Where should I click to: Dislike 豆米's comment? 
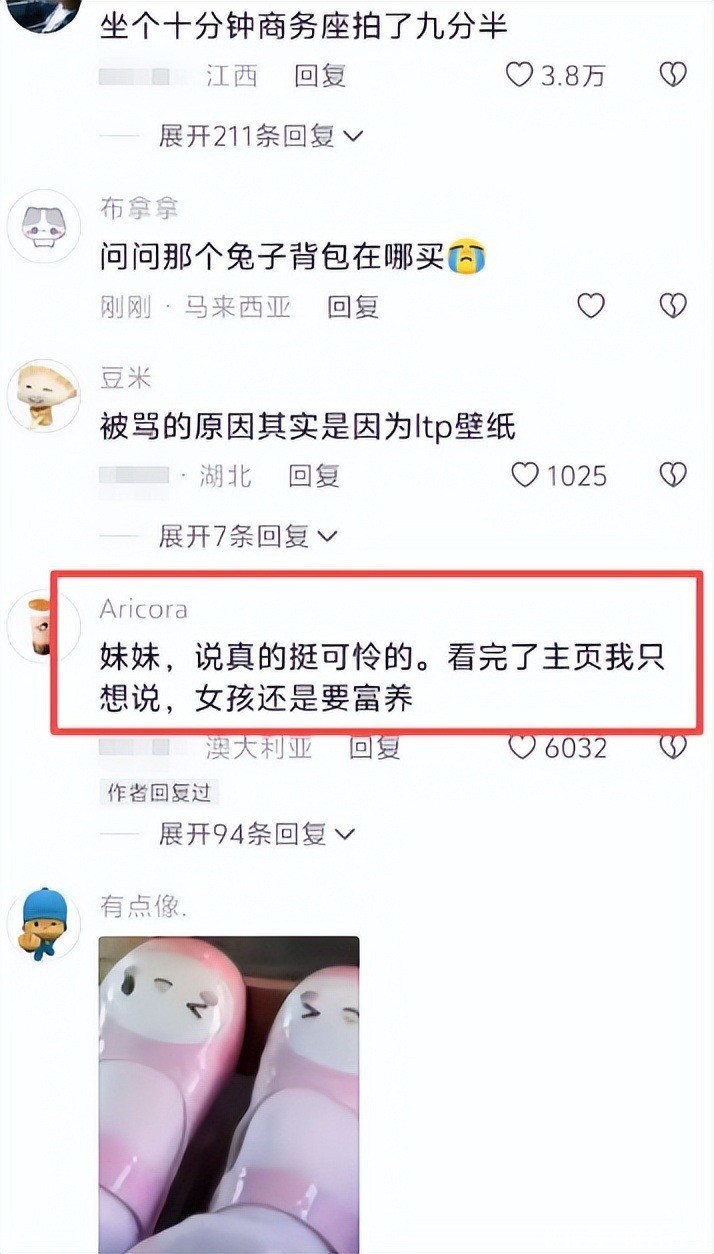[673, 475]
